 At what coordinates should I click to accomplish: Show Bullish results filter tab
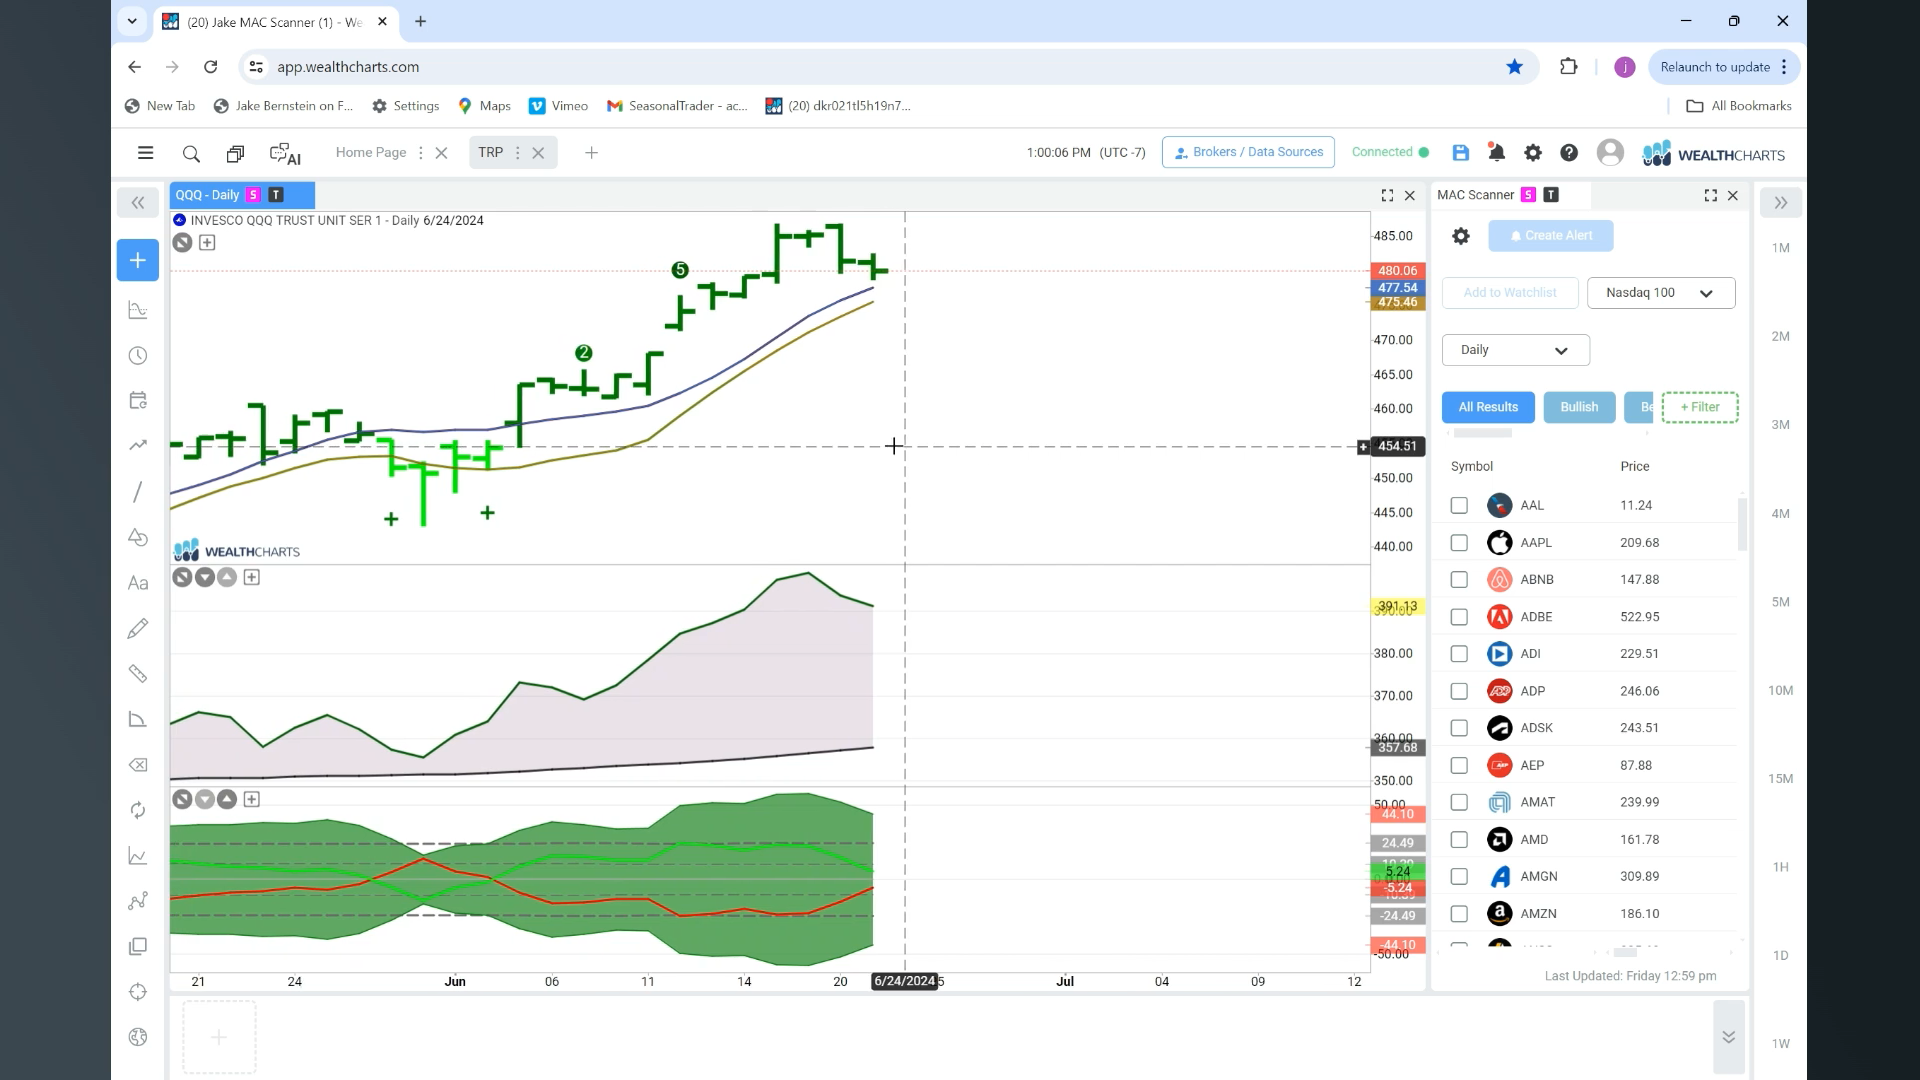click(1579, 407)
